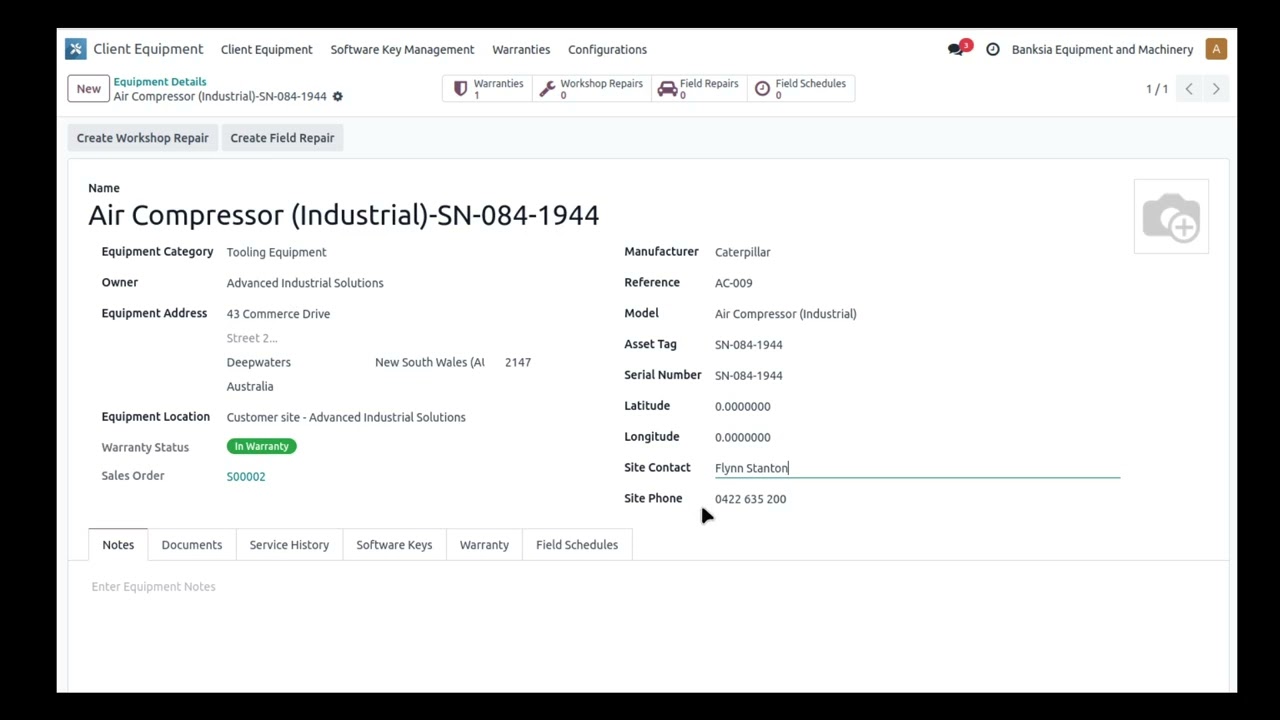Click the 1 / 1 pager counter
1280x720 pixels.
point(1157,89)
